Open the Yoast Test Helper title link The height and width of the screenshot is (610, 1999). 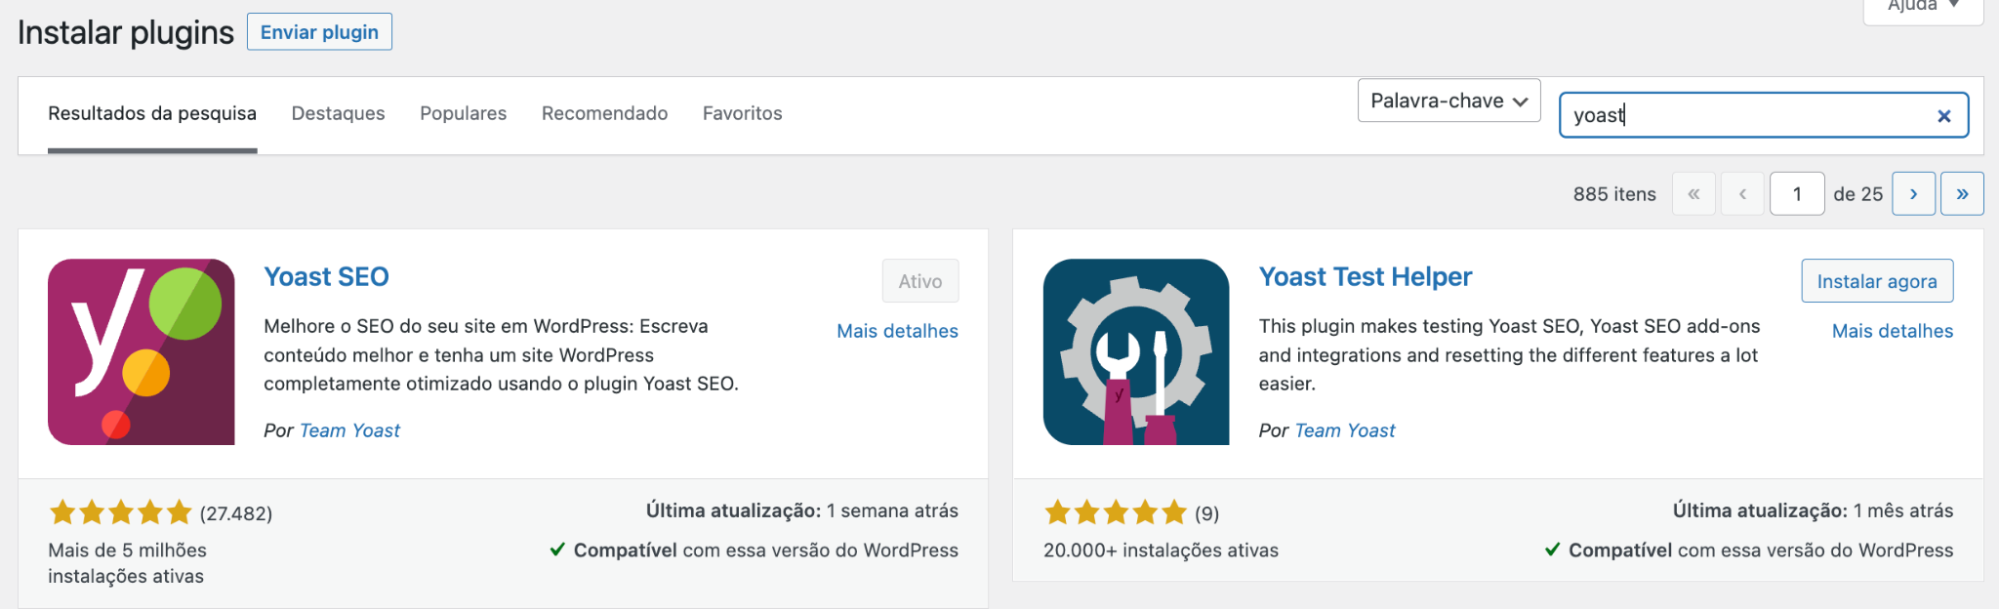tap(1365, 277)
